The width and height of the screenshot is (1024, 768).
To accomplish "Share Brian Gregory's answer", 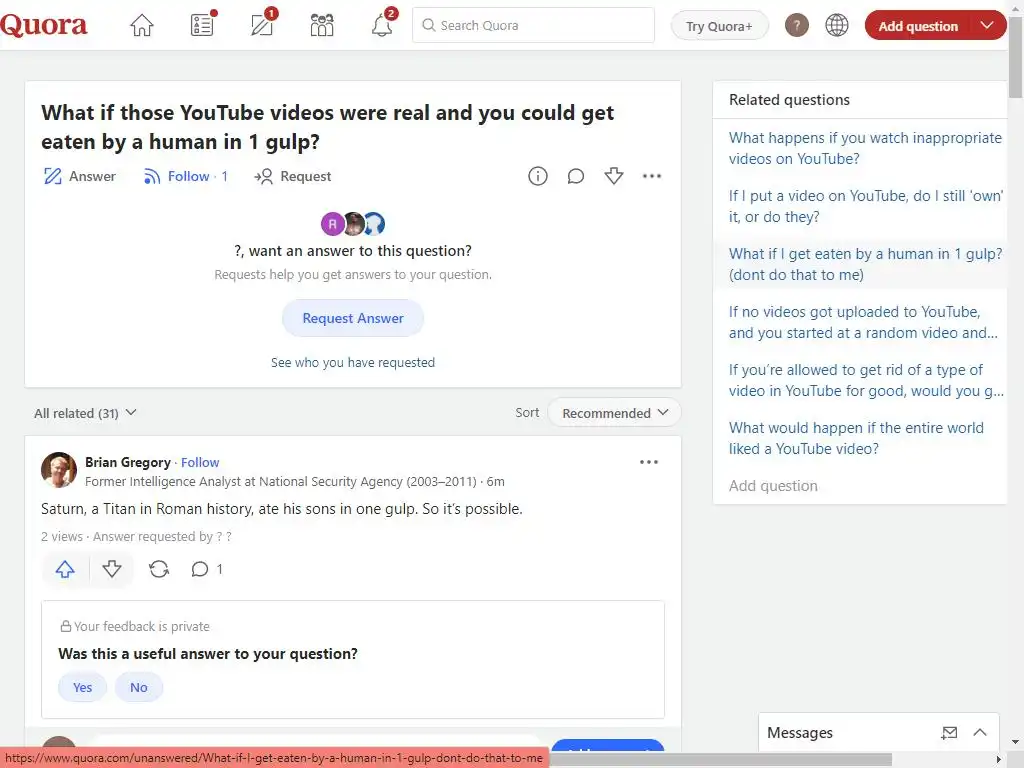I will pos(159,569).
